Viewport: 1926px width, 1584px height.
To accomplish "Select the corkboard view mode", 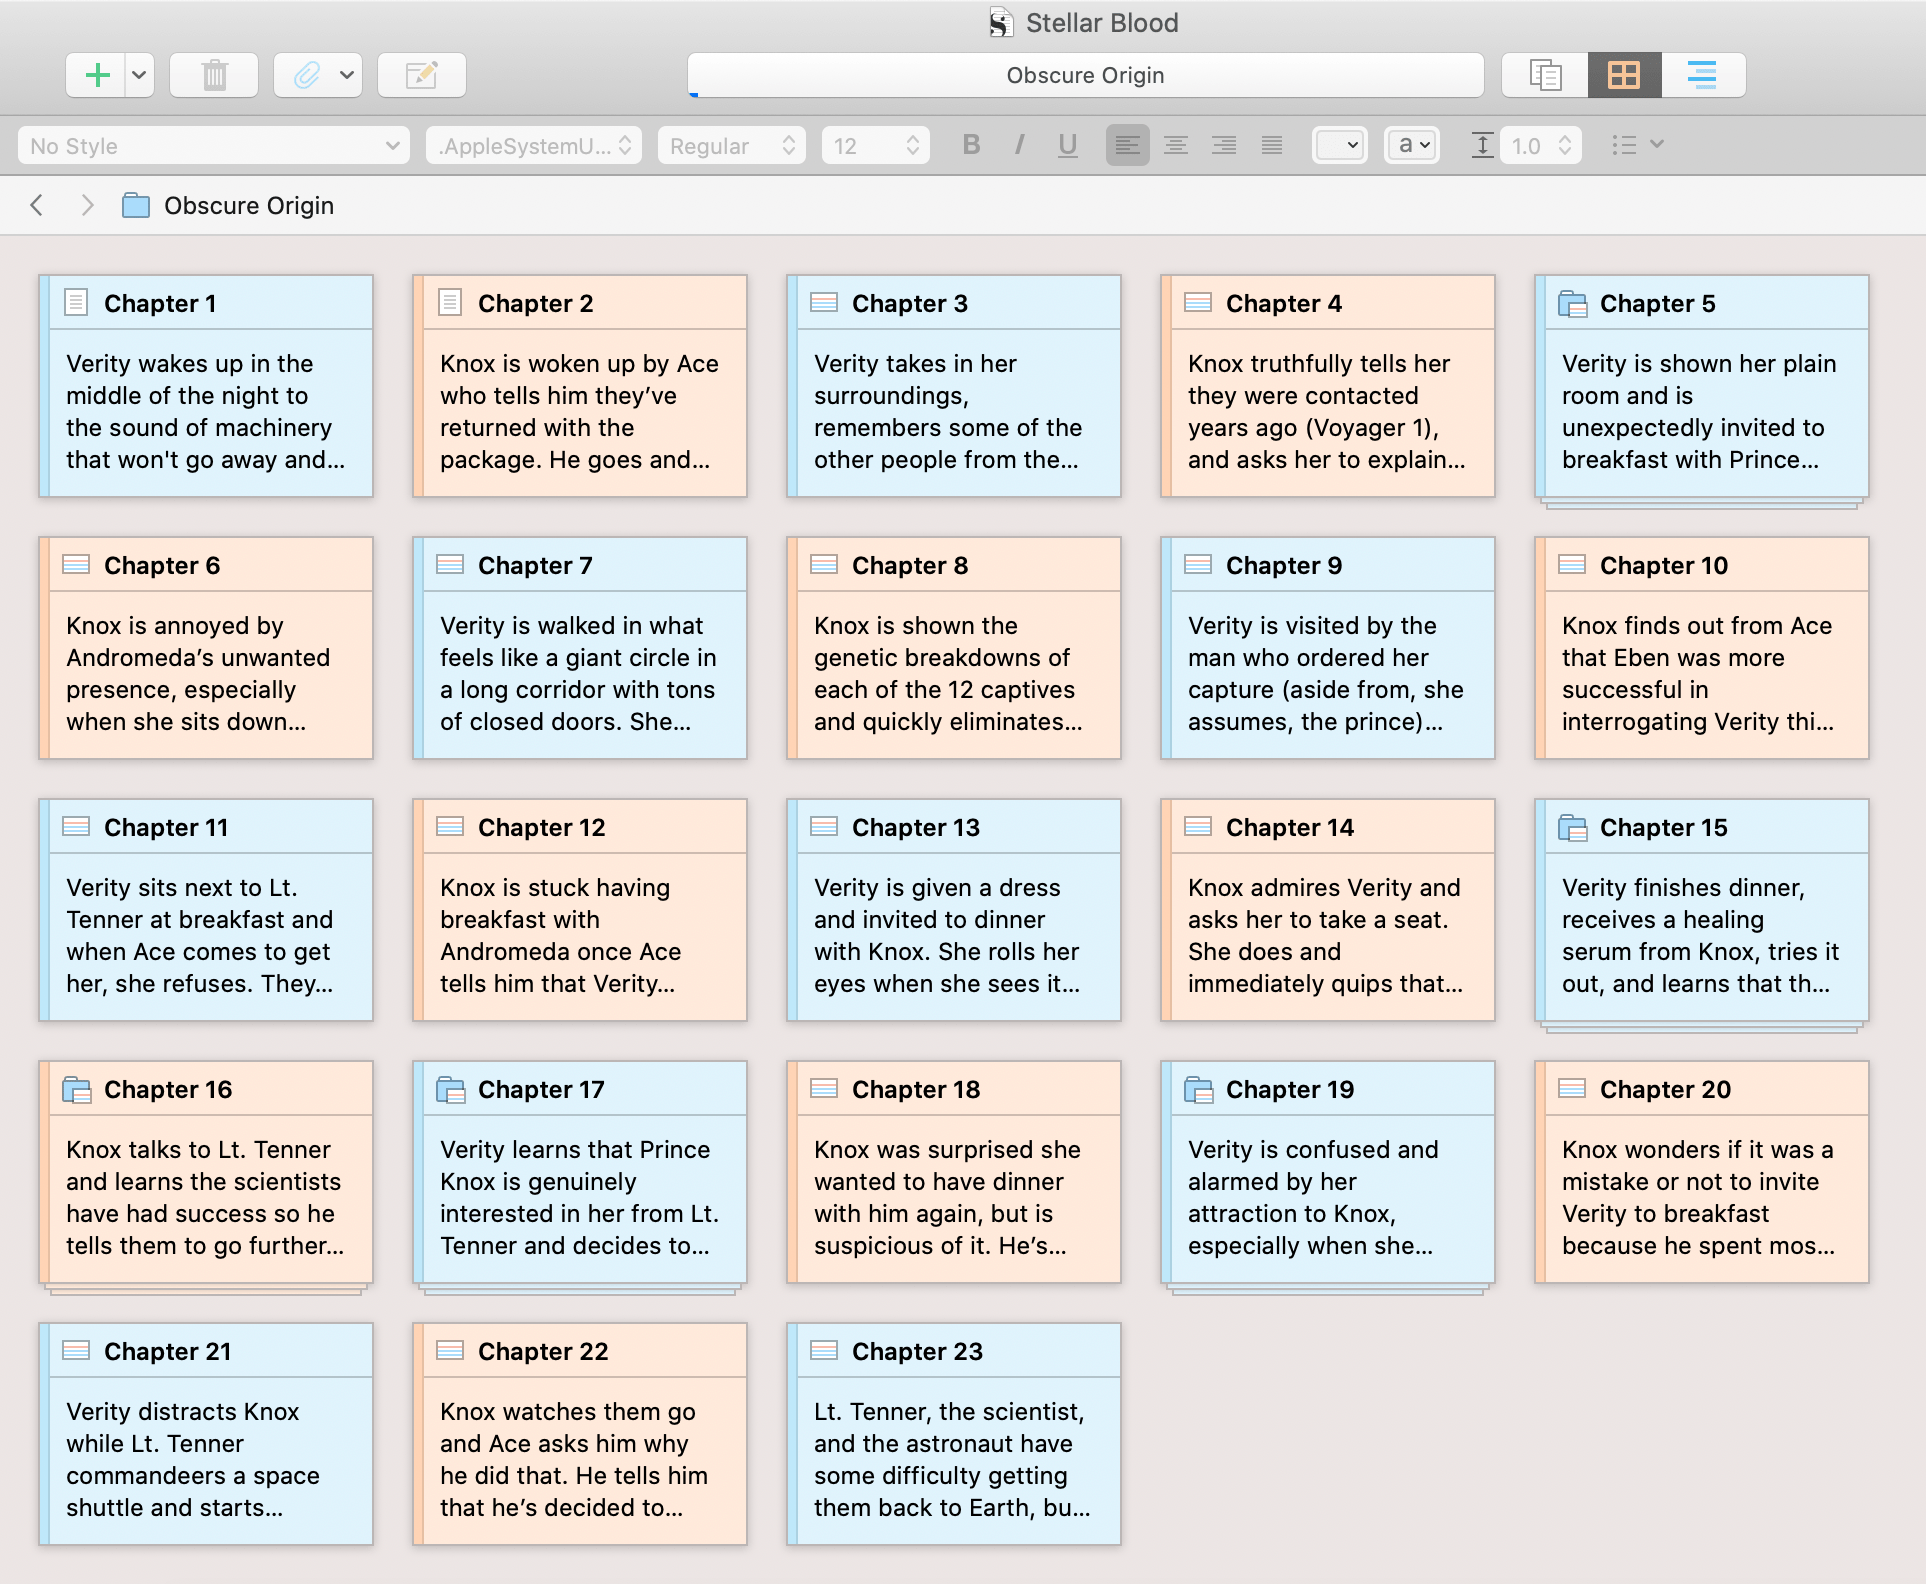I will [1624, 75].
